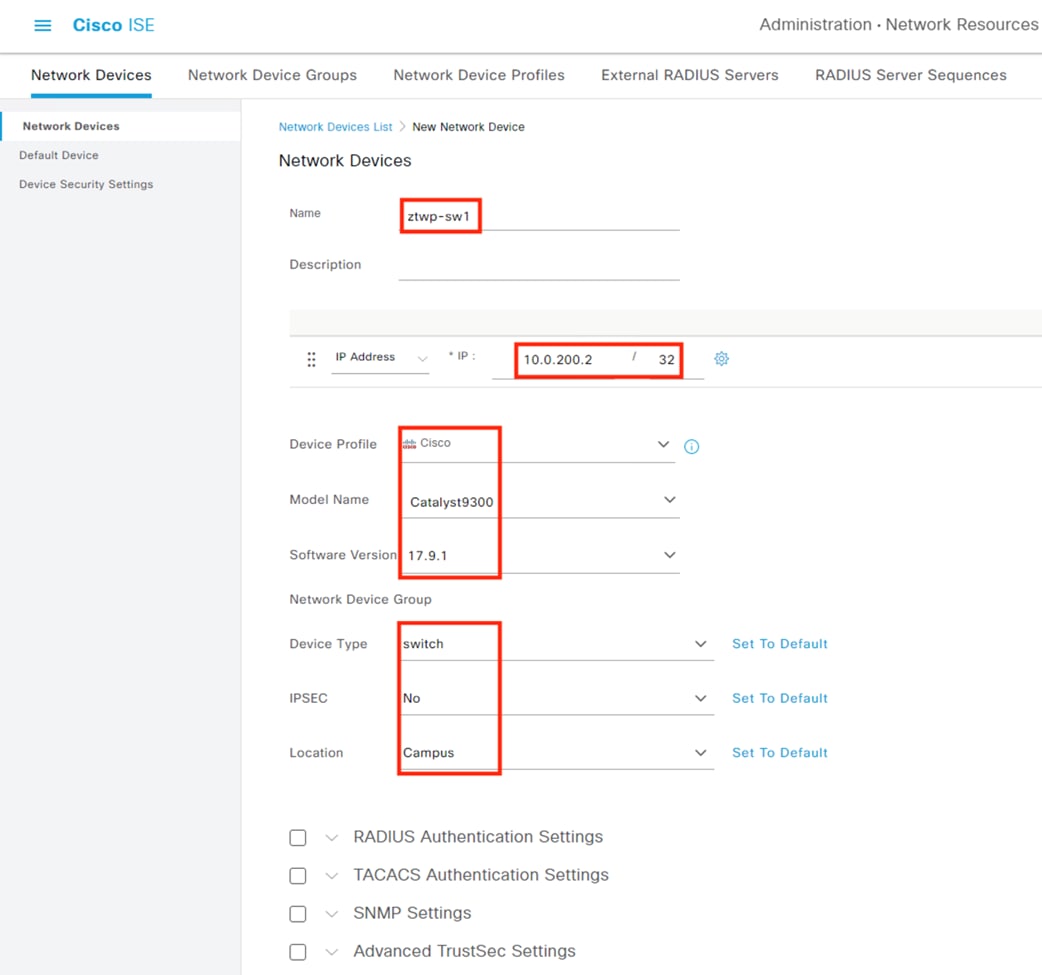Open the Model Name dropdown
The width and height of the screenshot is (1042, 975).
pyautogui.click(x=540, y=500)
